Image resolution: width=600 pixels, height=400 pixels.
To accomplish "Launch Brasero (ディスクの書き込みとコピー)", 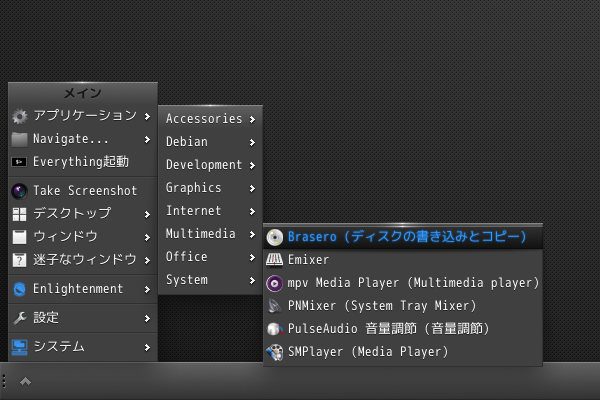I will 403,237.
